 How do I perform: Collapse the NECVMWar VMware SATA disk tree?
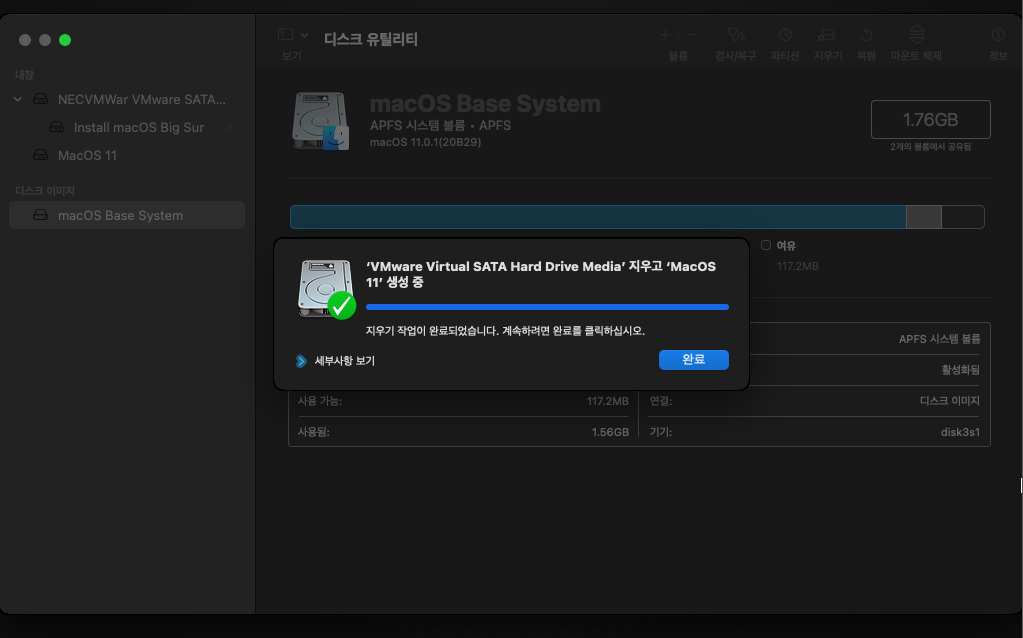(x=18, y=99)
